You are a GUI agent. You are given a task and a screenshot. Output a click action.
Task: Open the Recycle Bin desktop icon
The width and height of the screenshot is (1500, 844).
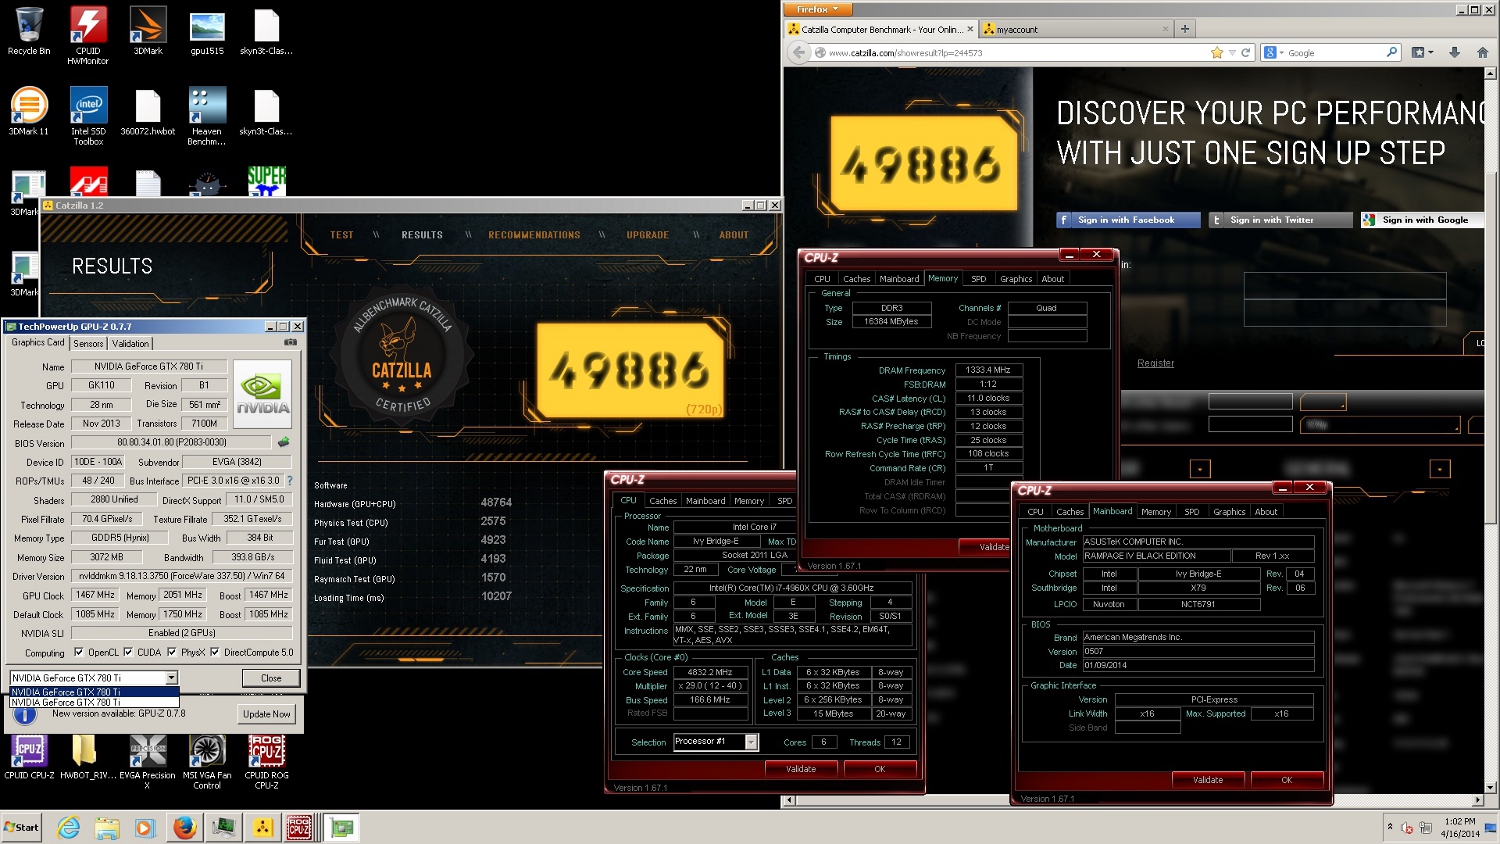pyautogui.click(x=29, y=31)
